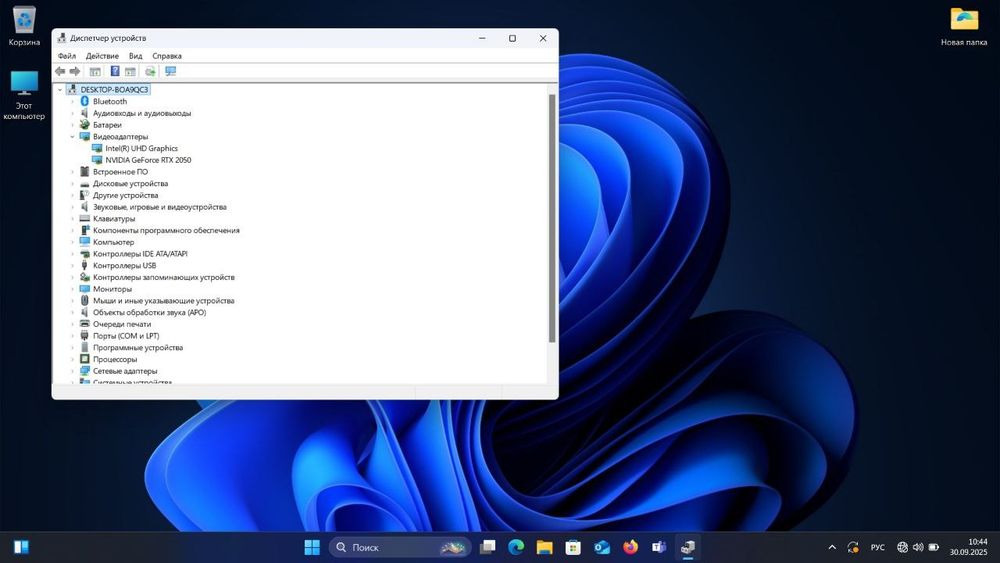The height and width of the screenshot is (563, 1000).
Task: Toggle the show/hide console tree toolbar icon
Action: (95, 72)
